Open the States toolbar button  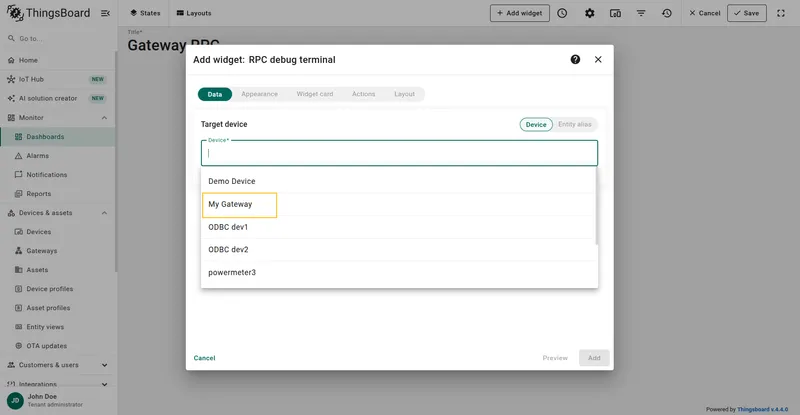145,13
